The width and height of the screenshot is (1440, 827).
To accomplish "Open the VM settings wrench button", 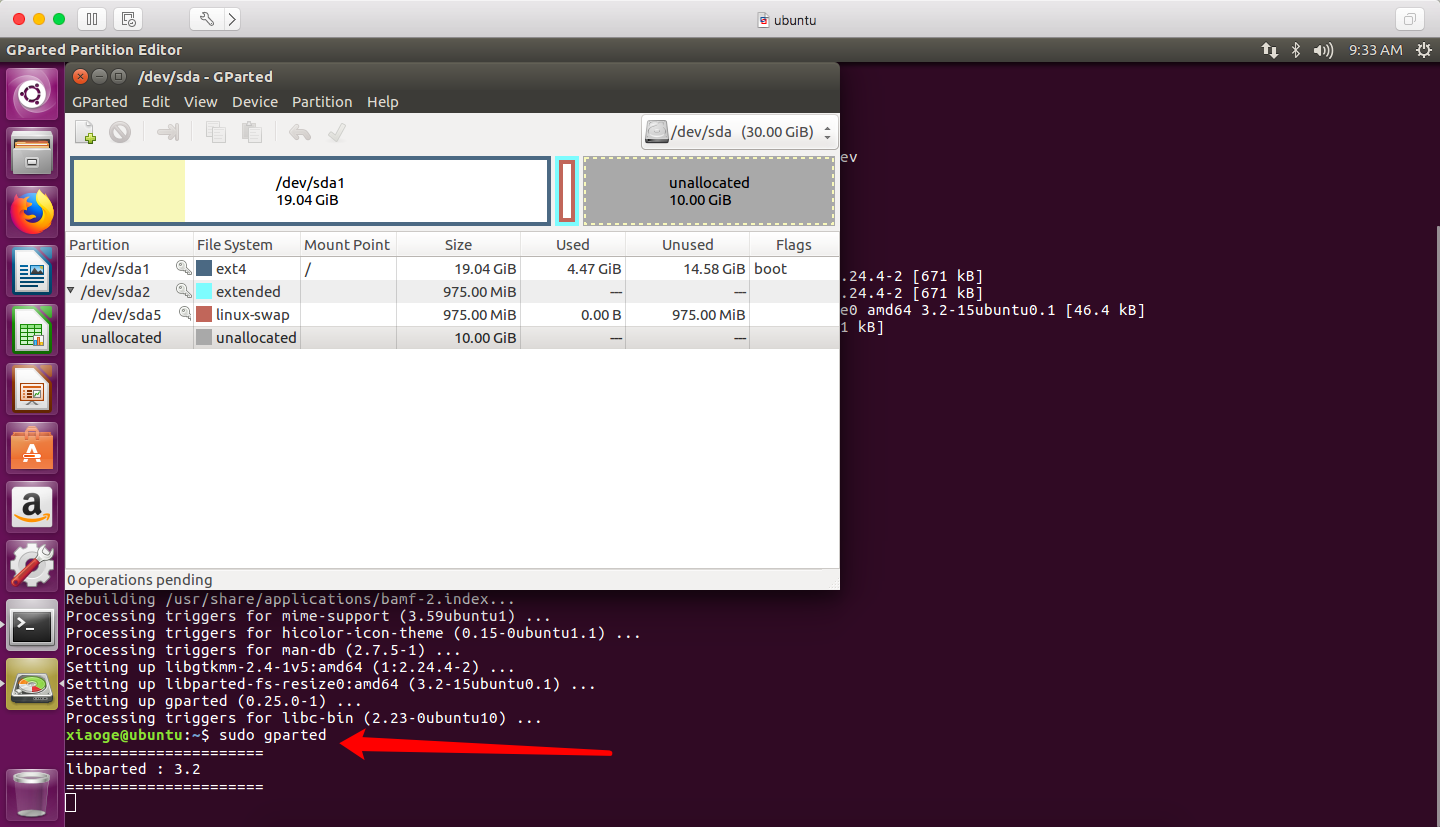I will [x=206, y=19].
